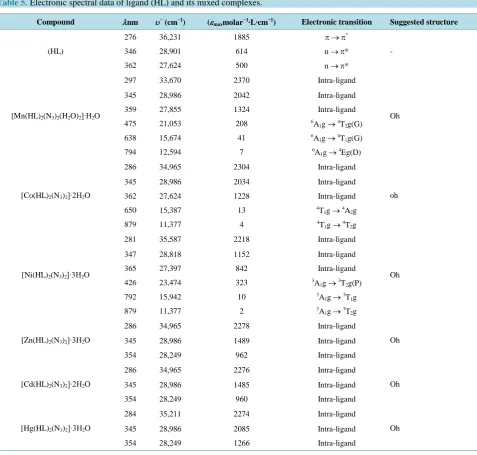477x455 pixels.
Task: Click the absorptivity value 1485
Action: point(241,385)
